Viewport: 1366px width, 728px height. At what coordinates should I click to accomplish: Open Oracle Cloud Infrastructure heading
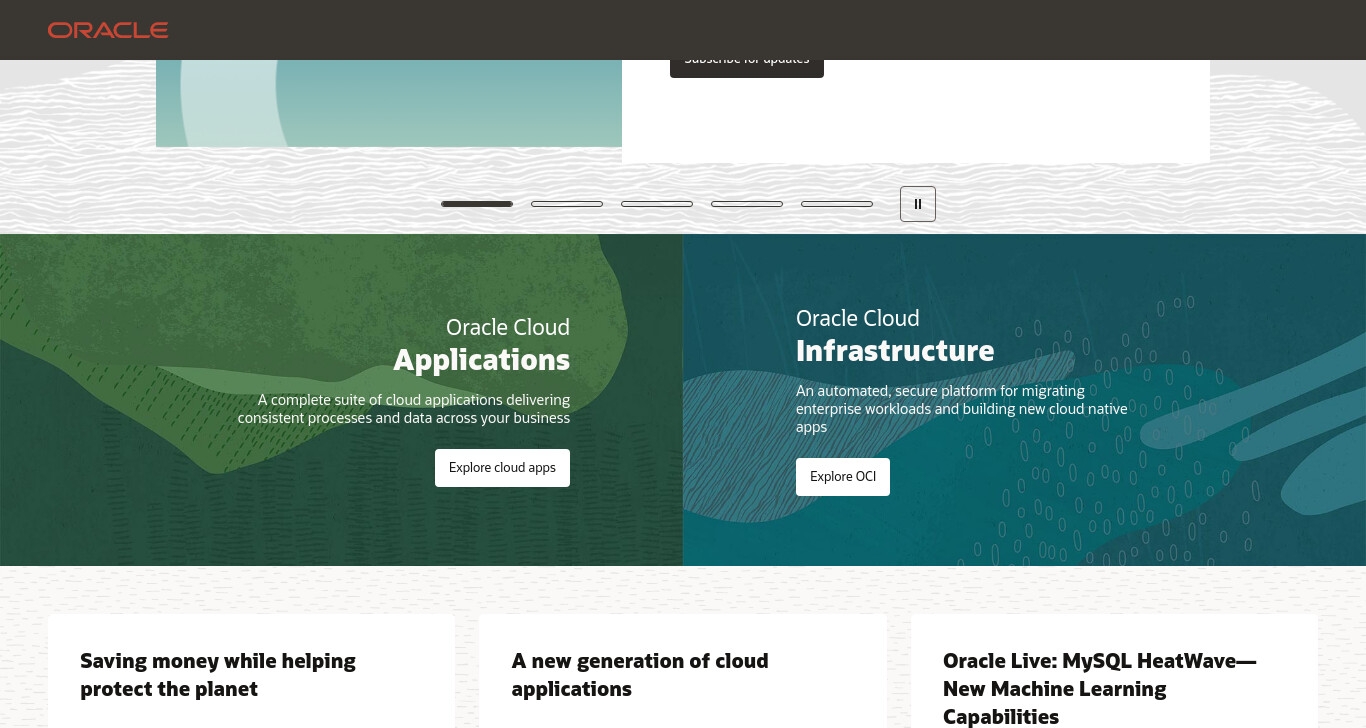(895, 335)
